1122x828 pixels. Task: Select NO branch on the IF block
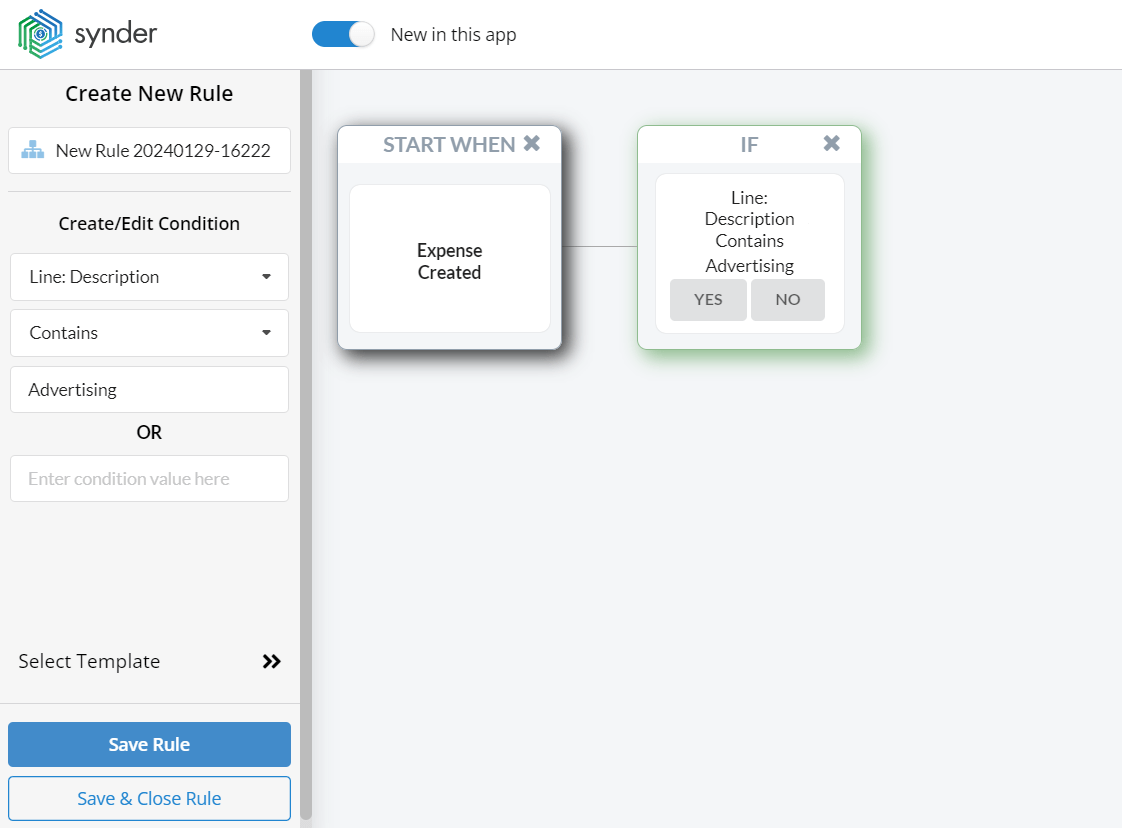click(788, 299)
